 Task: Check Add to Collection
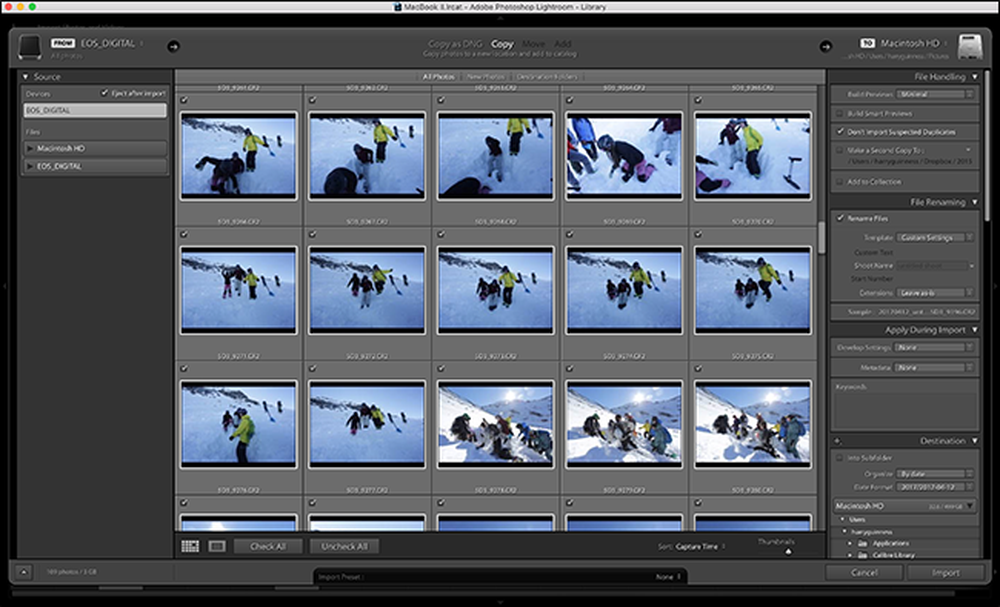(839, 182)
